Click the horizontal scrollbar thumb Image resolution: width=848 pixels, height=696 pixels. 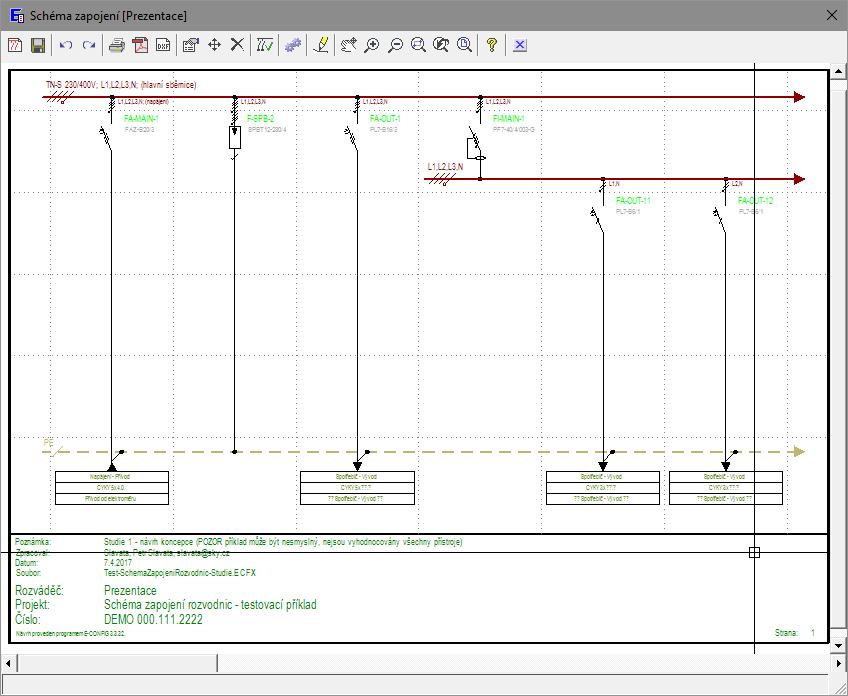click(117, 662)
